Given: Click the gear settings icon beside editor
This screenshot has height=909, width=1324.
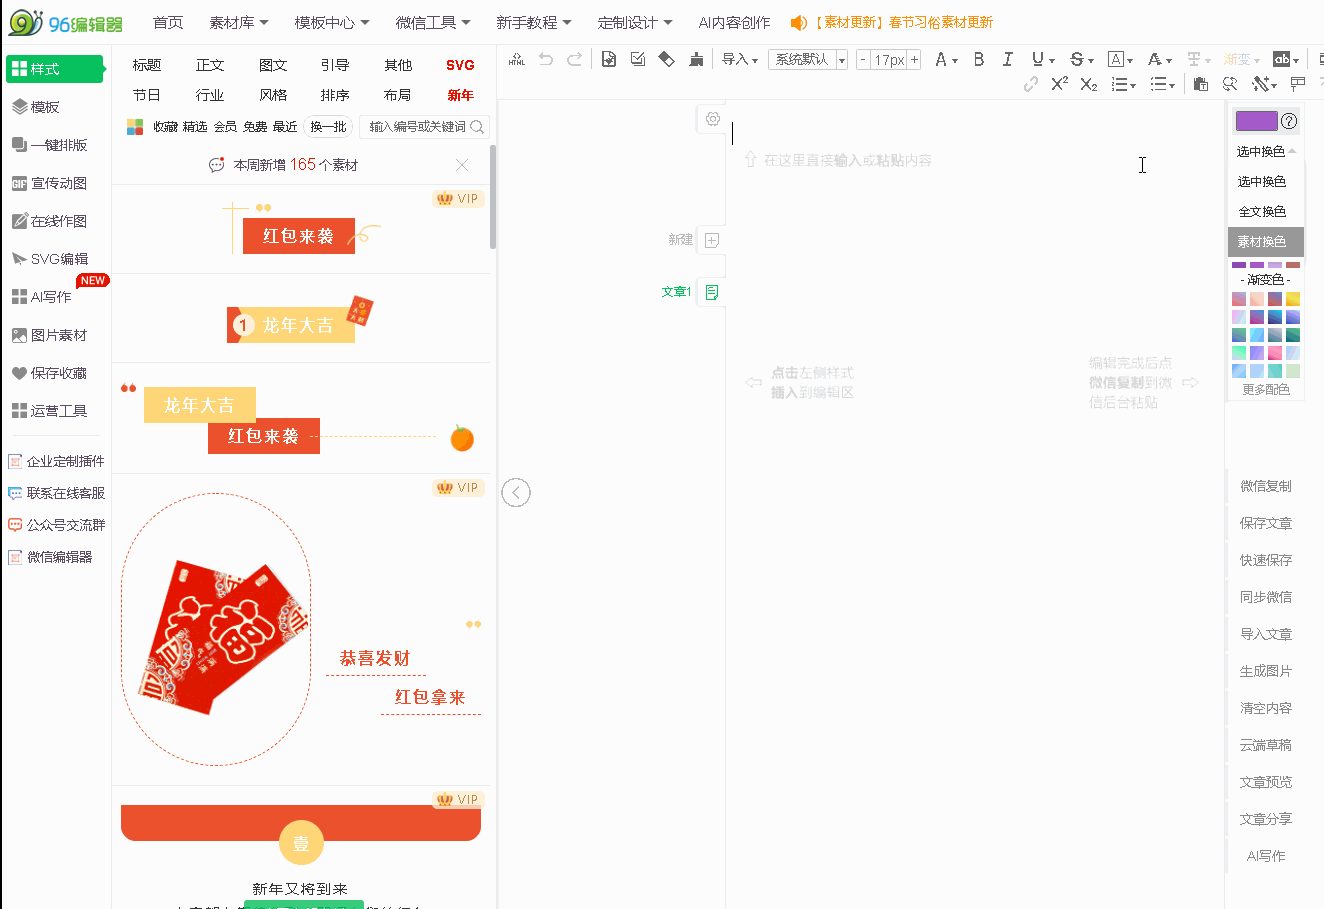Looking at the screenshot, I should (x=712, y=119).
